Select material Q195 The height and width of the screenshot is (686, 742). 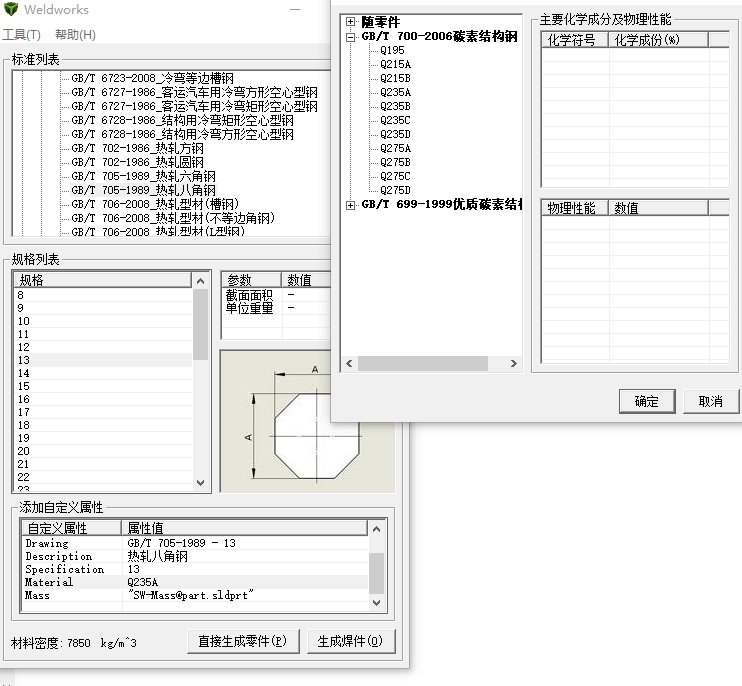pos(392,50)
